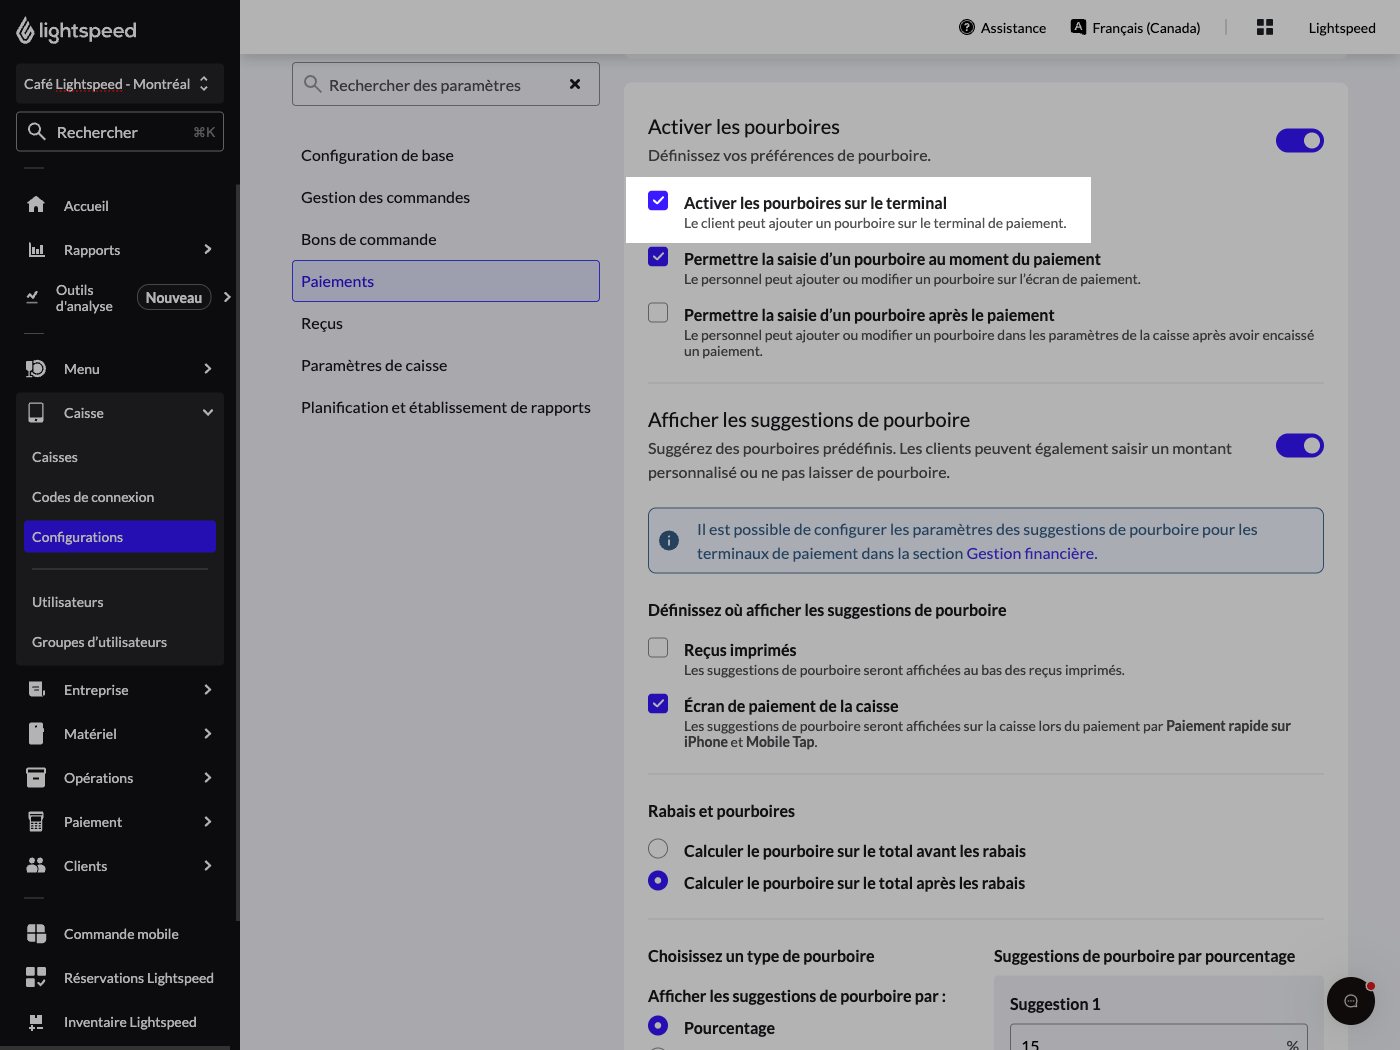Click the magnifier icon in Rechercher des paramètres
The height and width of the screenshot is (1050, 1400).
pos(312,84)
